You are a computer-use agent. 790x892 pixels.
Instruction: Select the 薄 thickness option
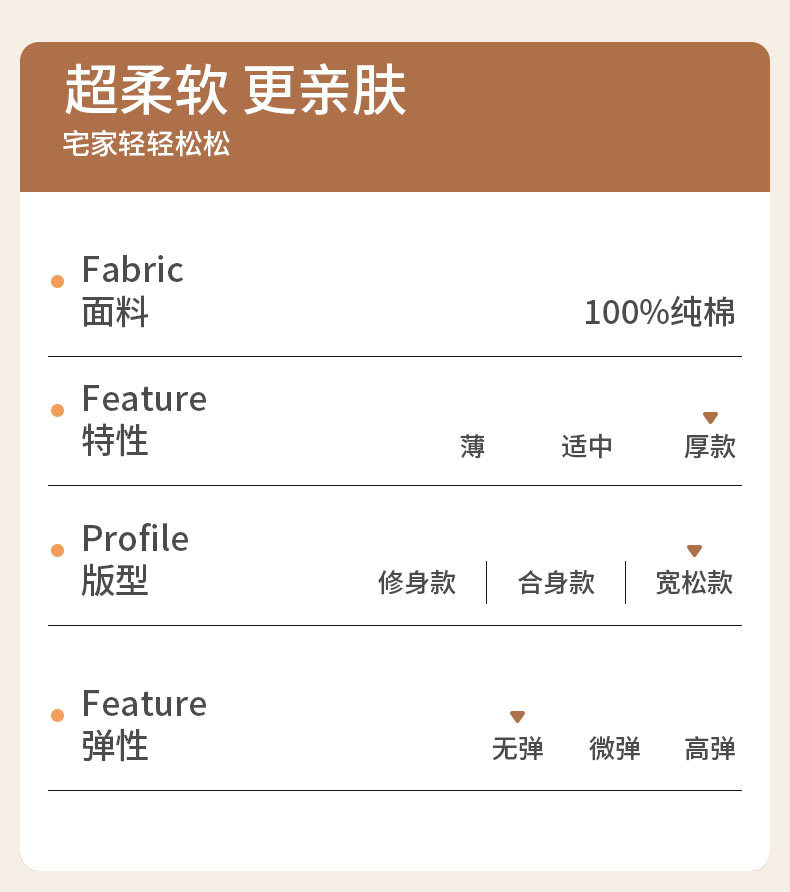[473, 447]
